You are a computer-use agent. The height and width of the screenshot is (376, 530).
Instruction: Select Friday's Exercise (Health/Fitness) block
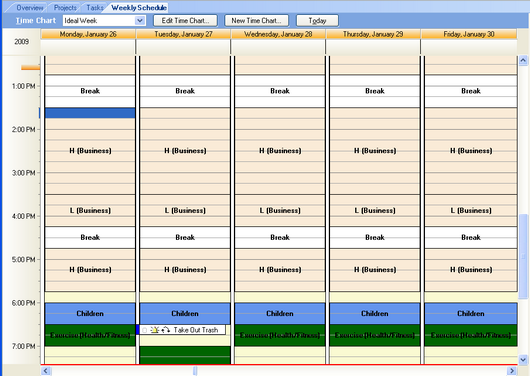[471, 335]
